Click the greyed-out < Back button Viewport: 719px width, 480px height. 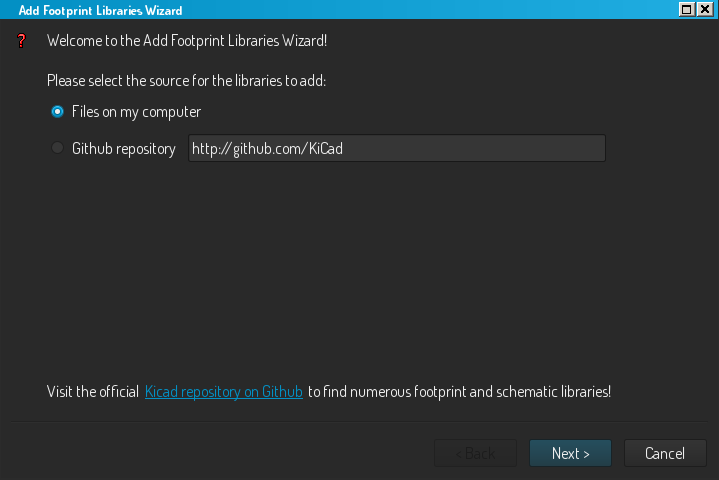click(x=475, y=453)
